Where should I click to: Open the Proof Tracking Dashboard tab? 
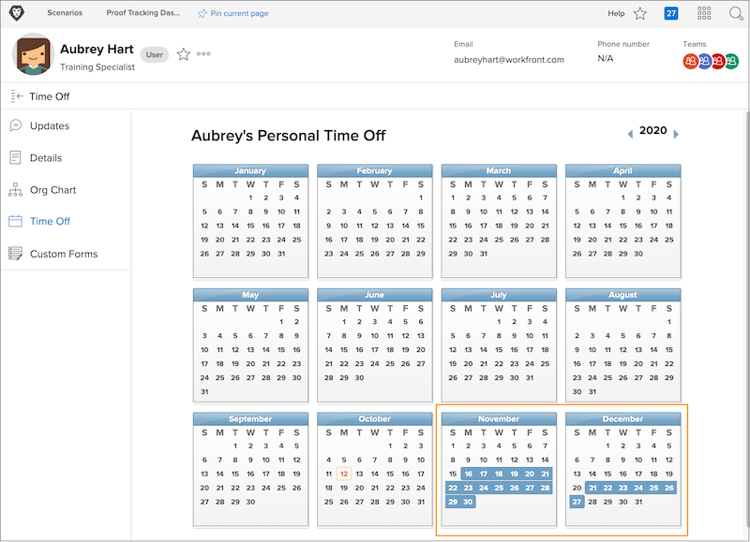144,13
